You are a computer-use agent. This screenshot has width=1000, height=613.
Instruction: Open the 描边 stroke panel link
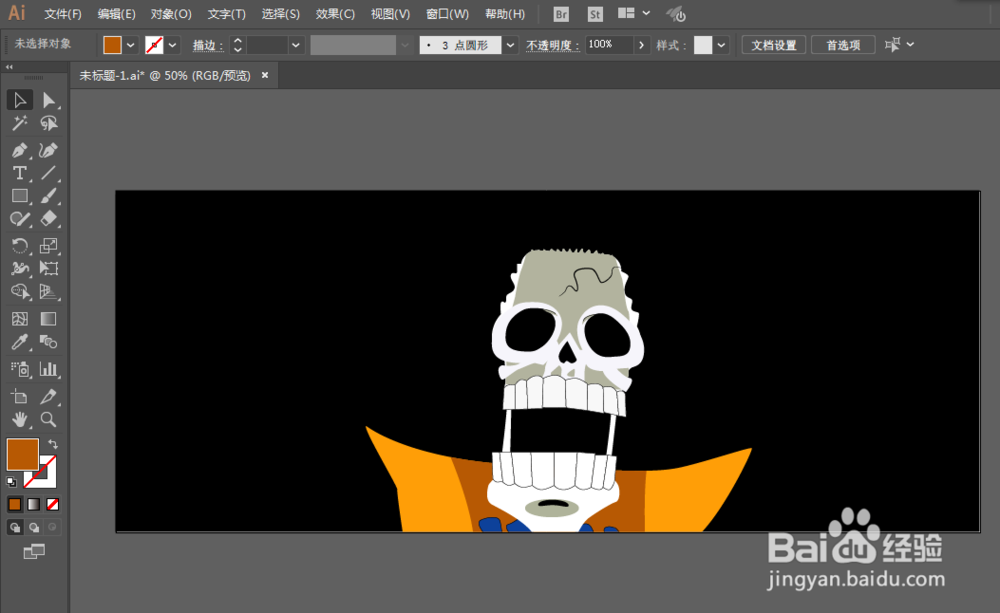[207, 45]
